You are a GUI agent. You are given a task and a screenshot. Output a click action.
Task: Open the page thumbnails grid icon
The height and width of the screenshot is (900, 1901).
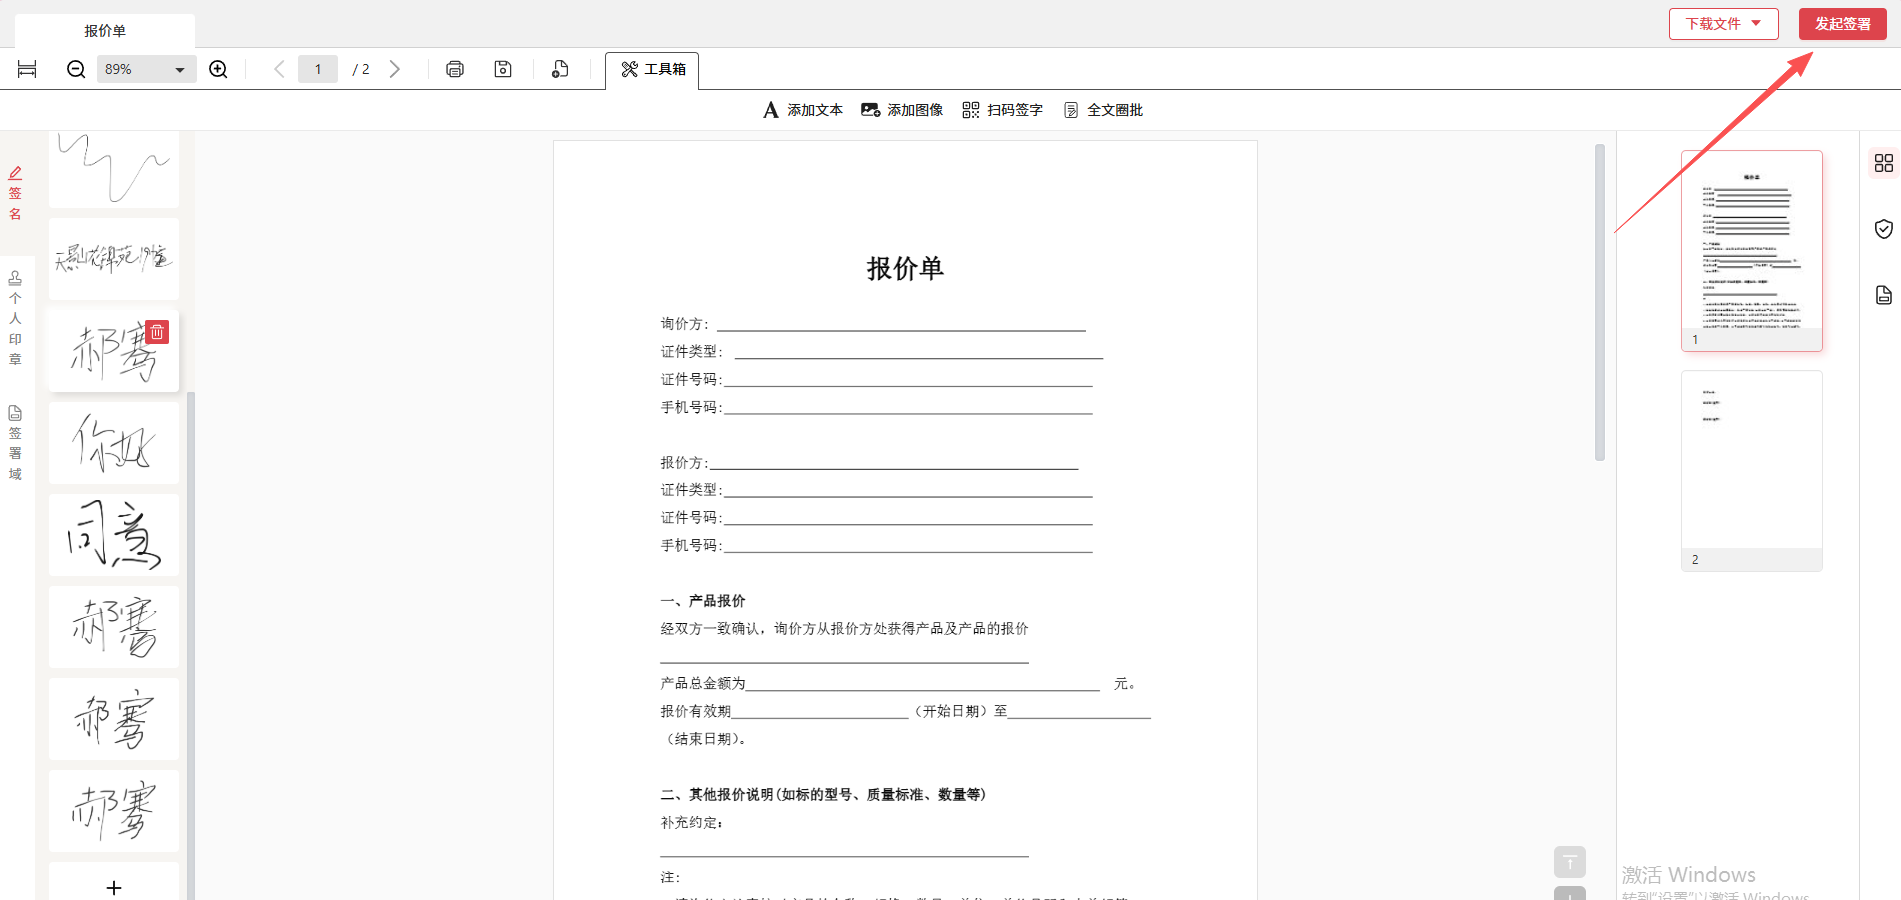click(1883, 163)
